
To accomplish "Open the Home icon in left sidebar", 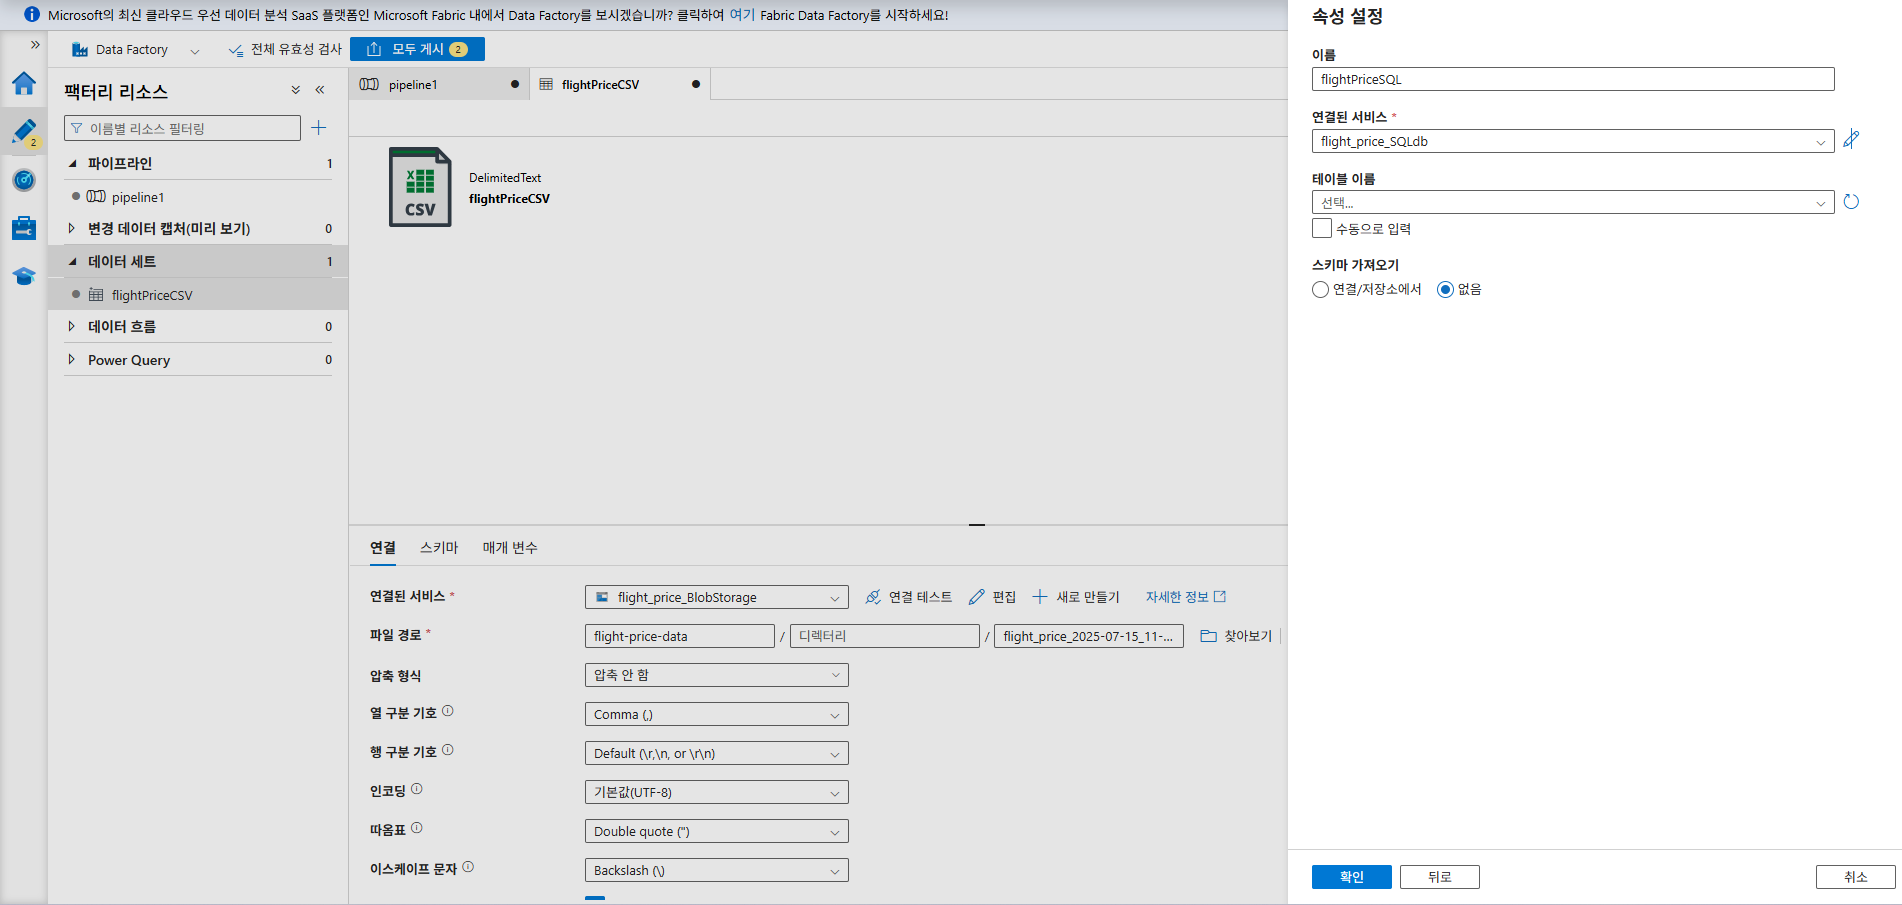I will [x=24, y=83].
